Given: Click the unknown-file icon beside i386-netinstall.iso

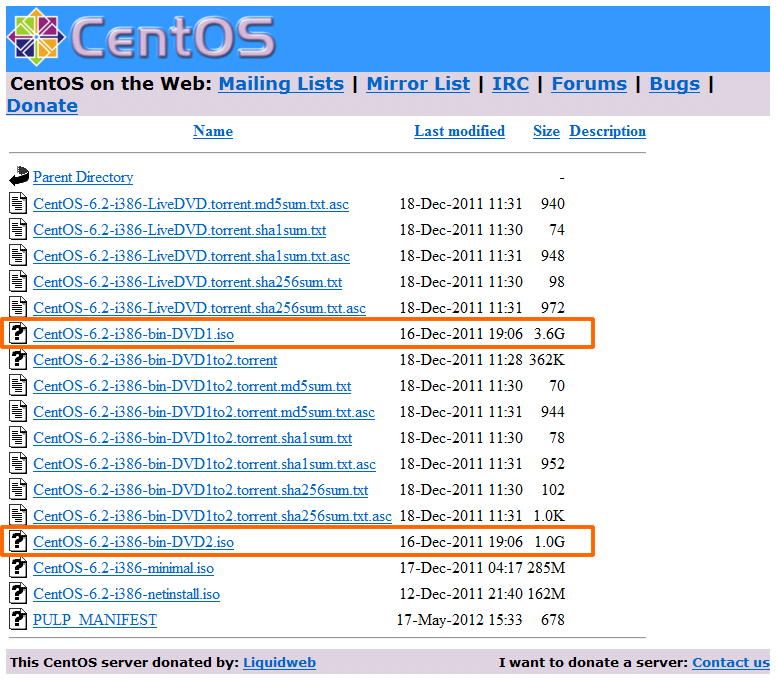Looking at the screenshot, I should click(x=18, y=593).
